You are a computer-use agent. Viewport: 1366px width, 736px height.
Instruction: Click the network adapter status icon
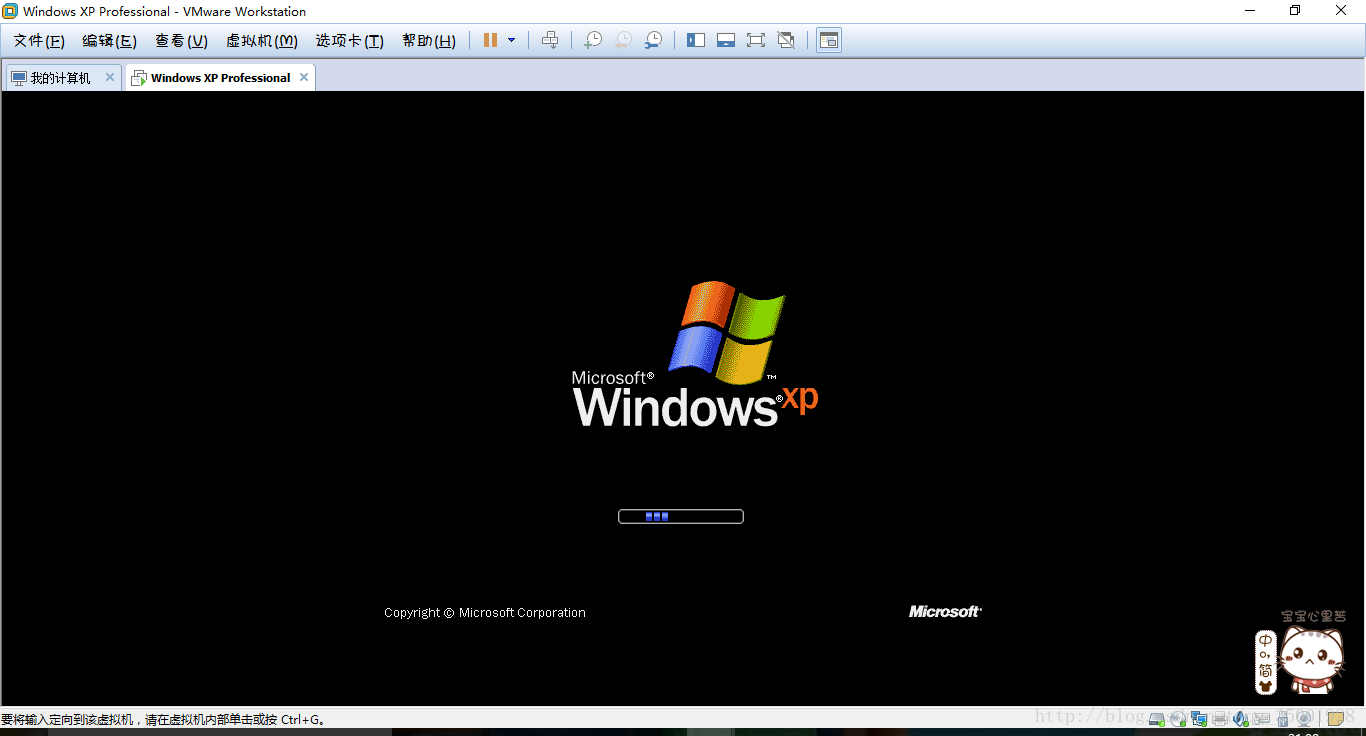pos(1199,718)
